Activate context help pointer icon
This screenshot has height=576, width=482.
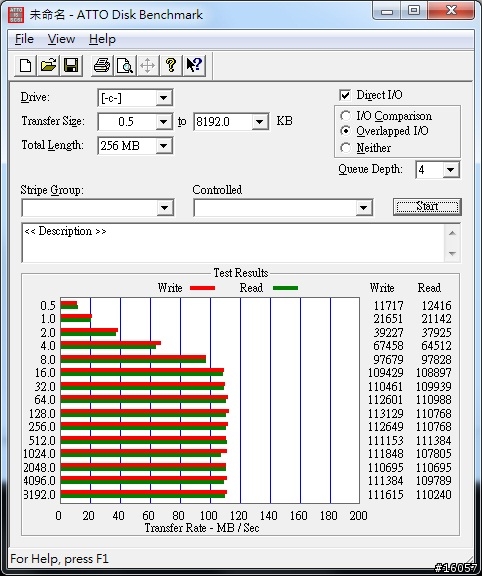(x=194, y=66)
